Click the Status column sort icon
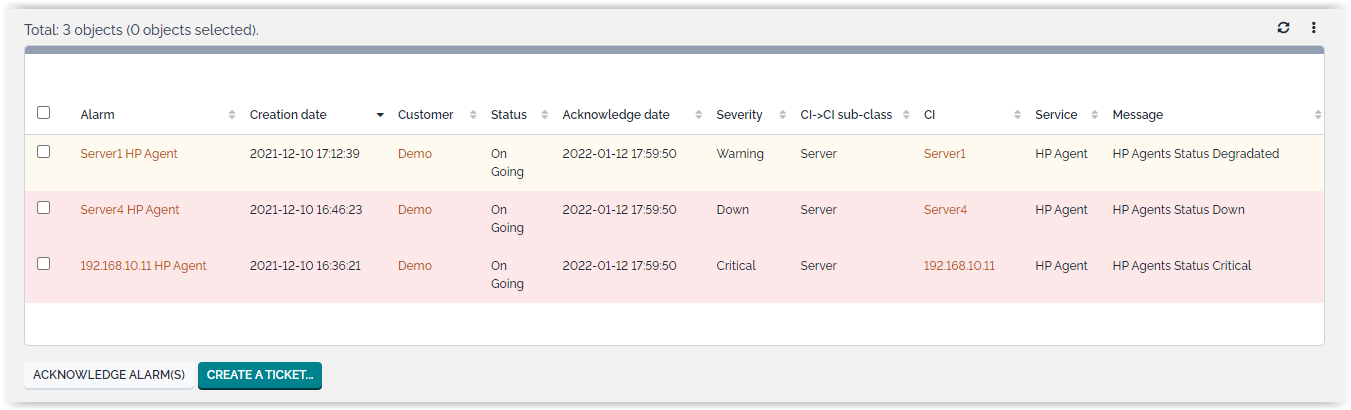This screenshot has width=1351, height=410. [x=544, y=115]
